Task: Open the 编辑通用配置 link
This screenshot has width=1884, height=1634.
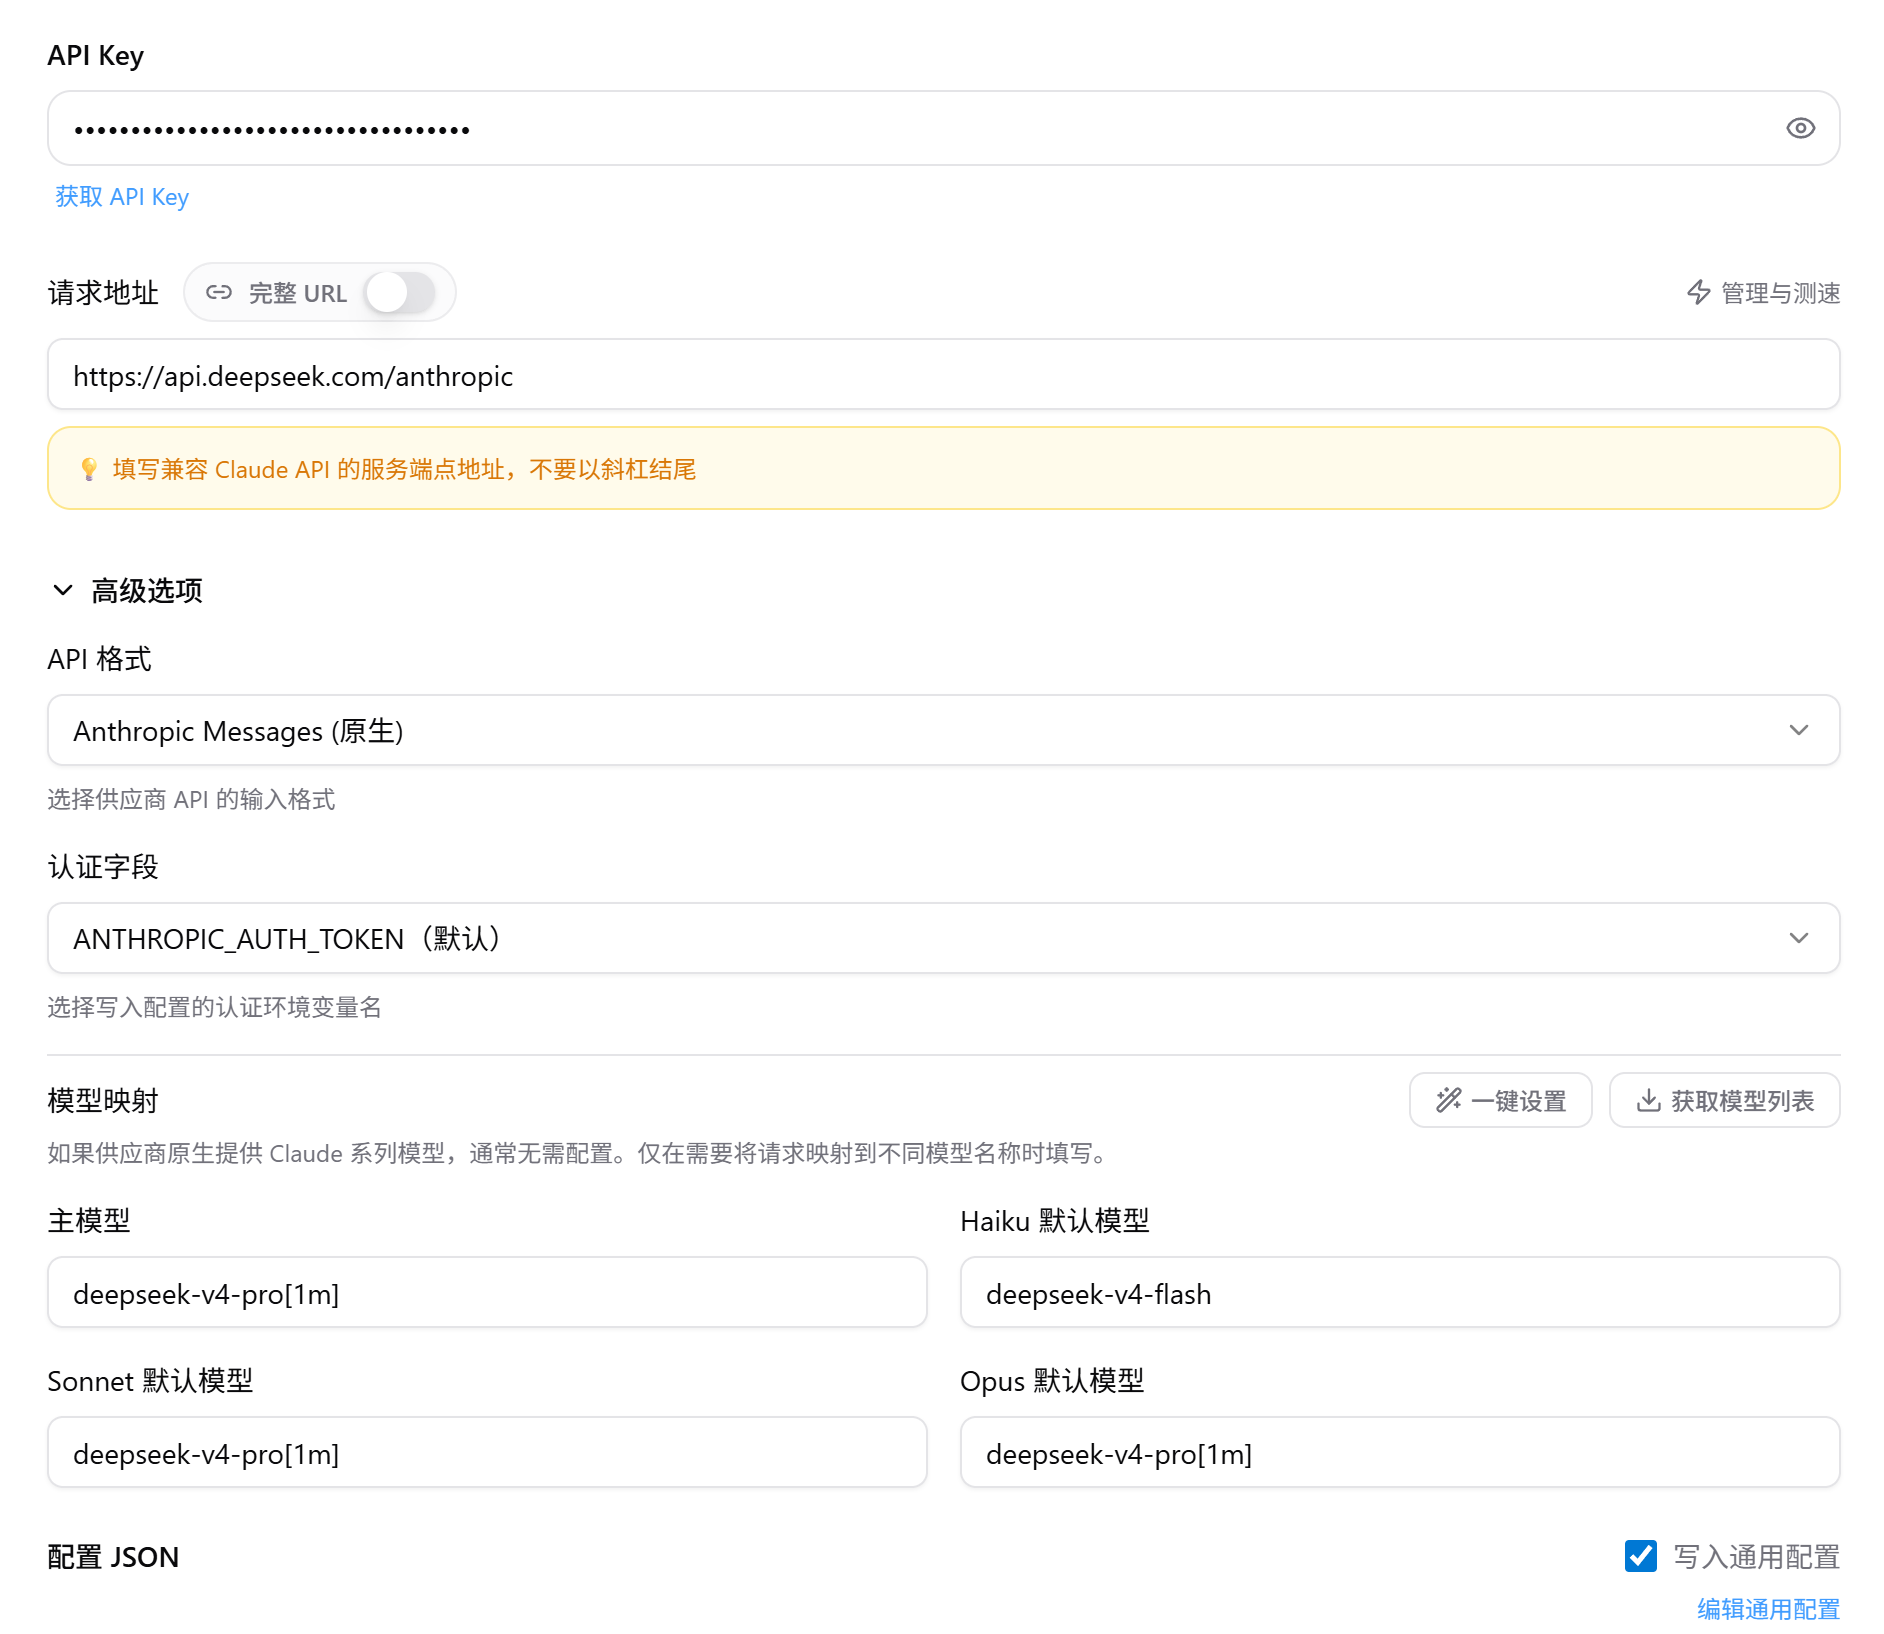Action: [x=1768, y=1609]
